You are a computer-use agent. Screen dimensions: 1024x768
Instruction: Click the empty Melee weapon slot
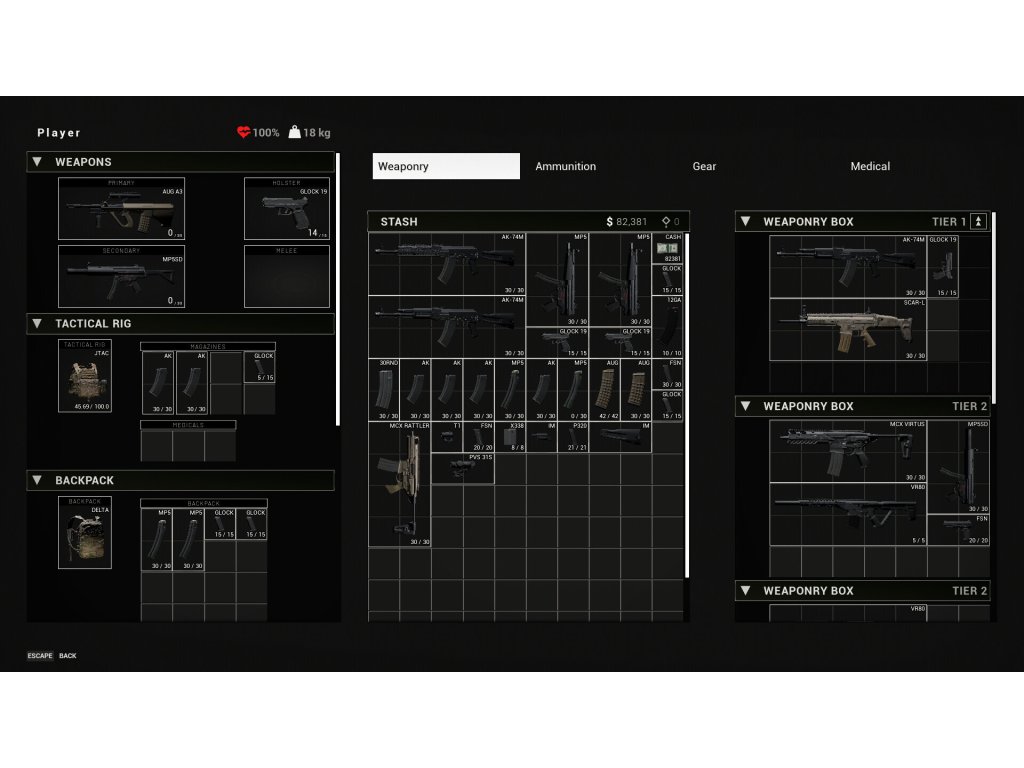pyautogui.click(x=287, y=276)
